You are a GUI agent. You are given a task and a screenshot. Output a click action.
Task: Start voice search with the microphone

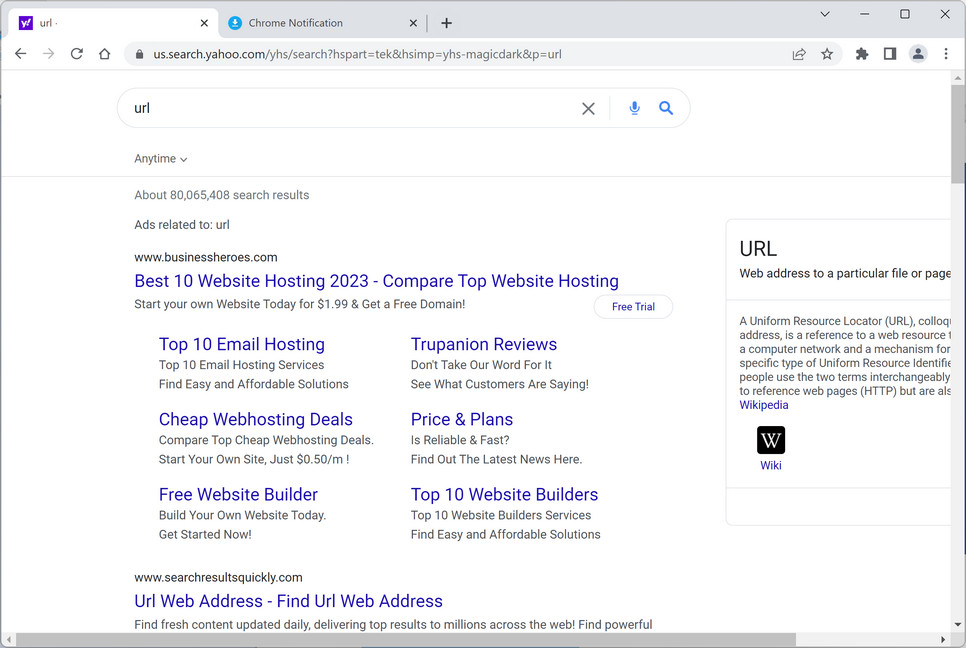point(635,108)
